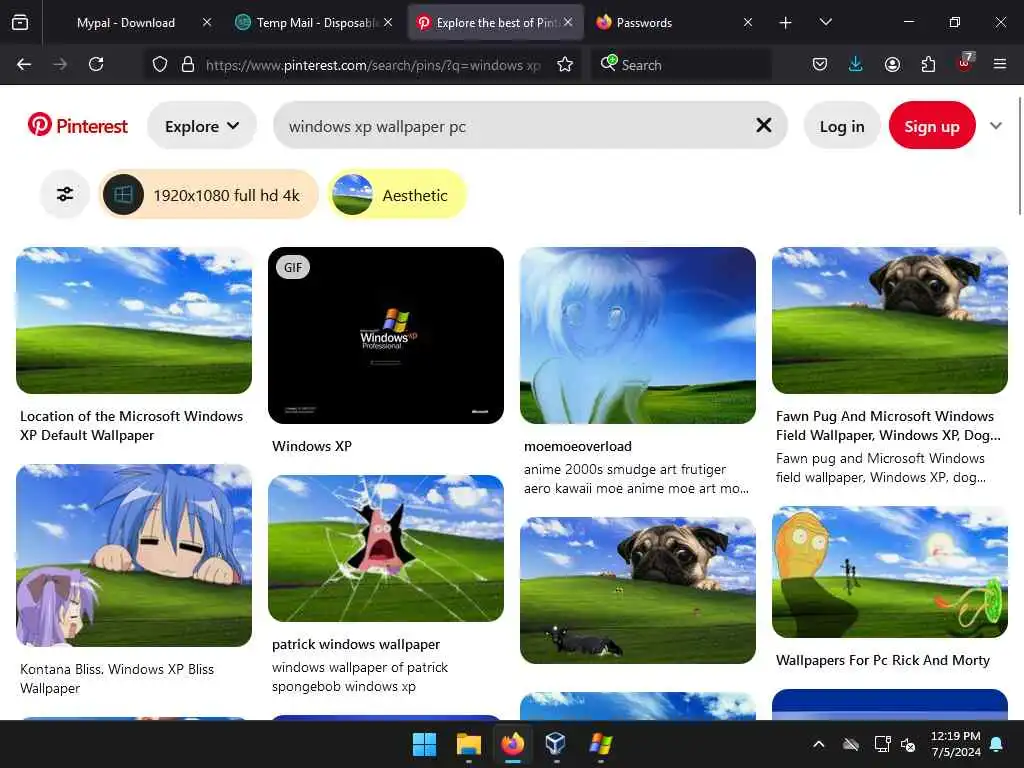Close the Passwords tab

click(x=748, y=22)
